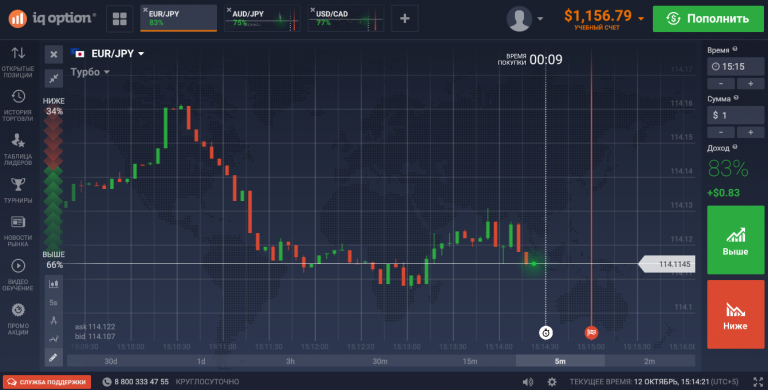Open the Открытые позиции sidebar panel

[18, 61]
